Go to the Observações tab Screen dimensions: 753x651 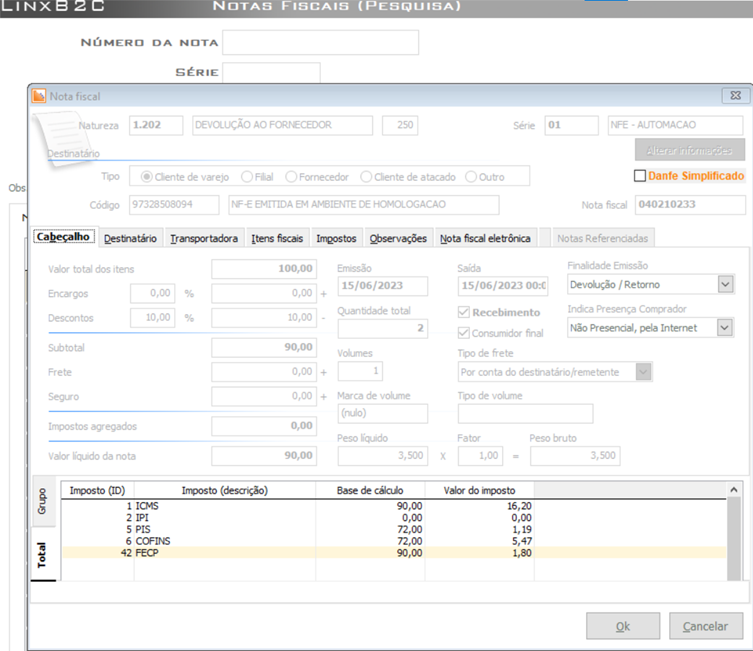pos(398,238)
